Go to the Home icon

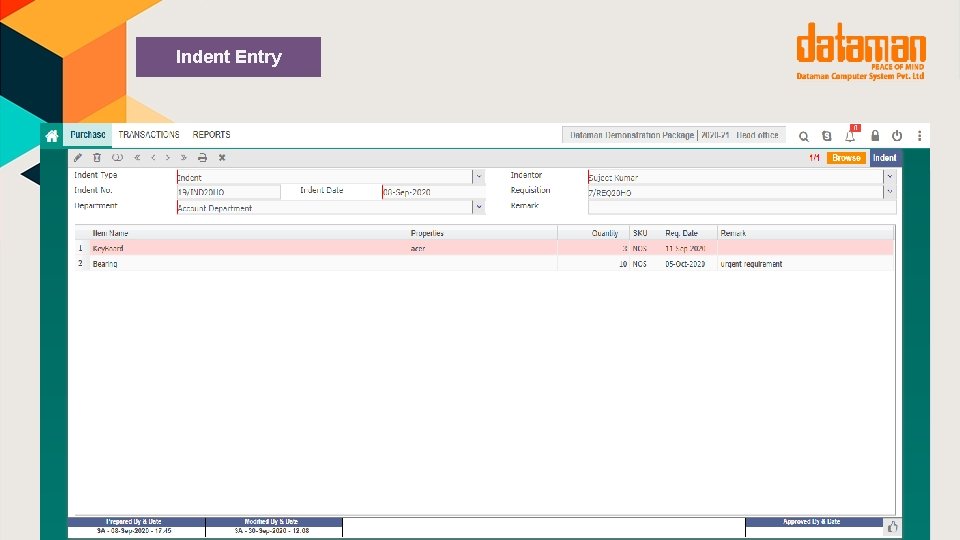(x=52, y=135)
